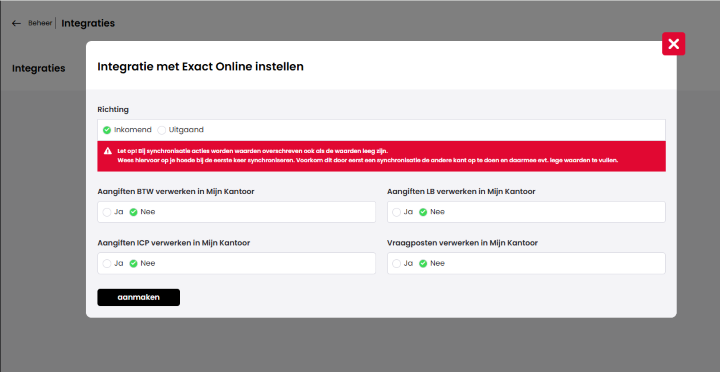Screen dimensions: 720x372
Task: Choose Ja for Vraagposten verwerken
Action: pyautogui.click(x=397, y=264)
